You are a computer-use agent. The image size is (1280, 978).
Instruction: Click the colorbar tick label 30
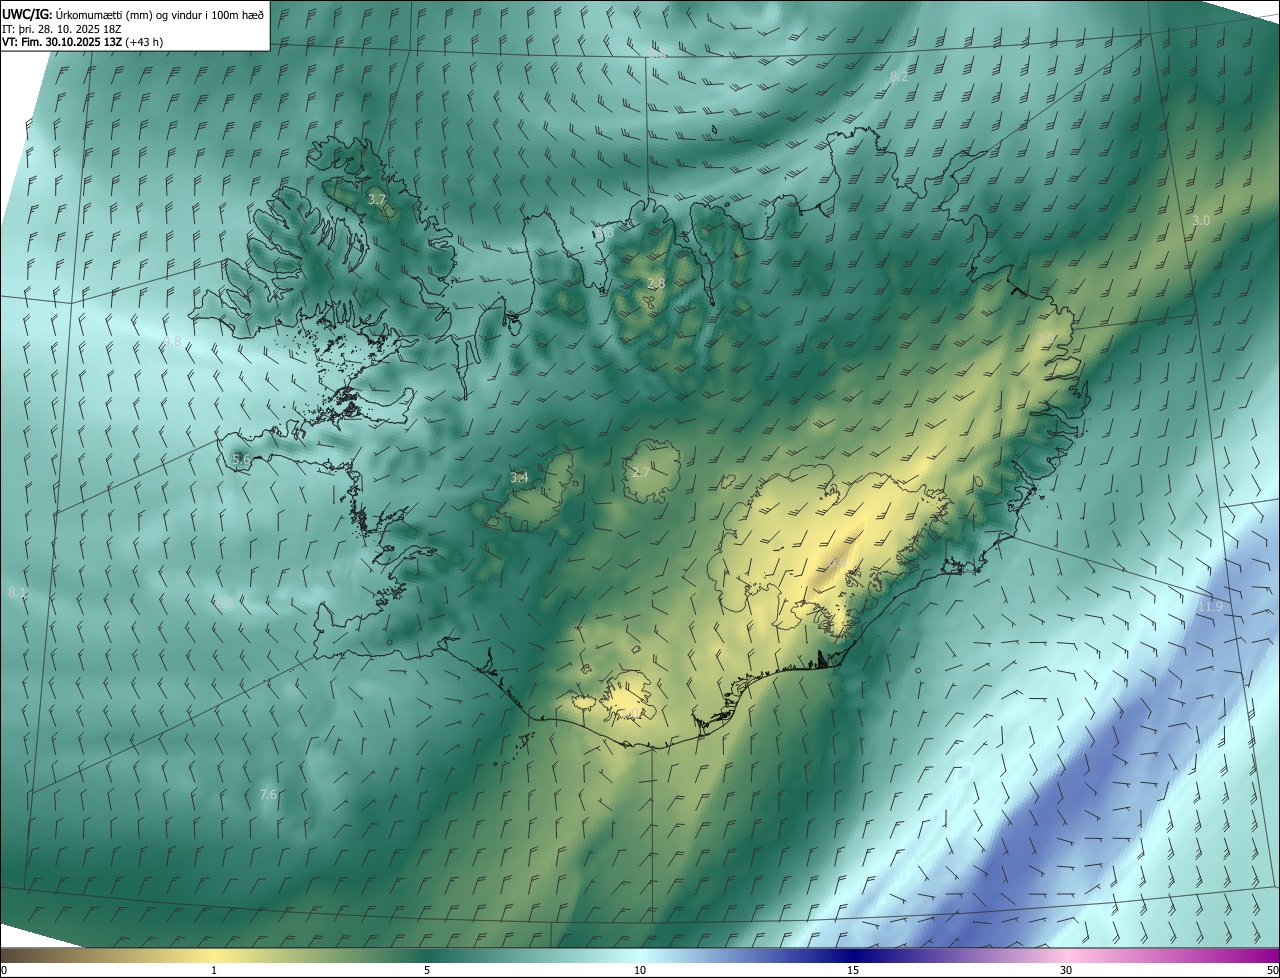1066,971
